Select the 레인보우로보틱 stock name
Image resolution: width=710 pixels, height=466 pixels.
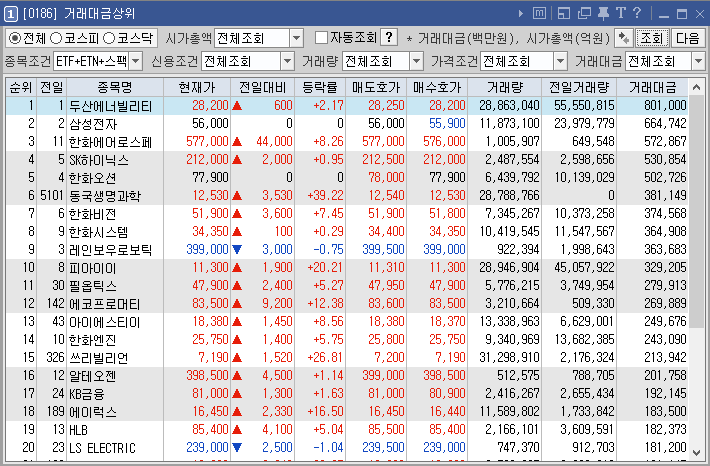click(110, 250)
